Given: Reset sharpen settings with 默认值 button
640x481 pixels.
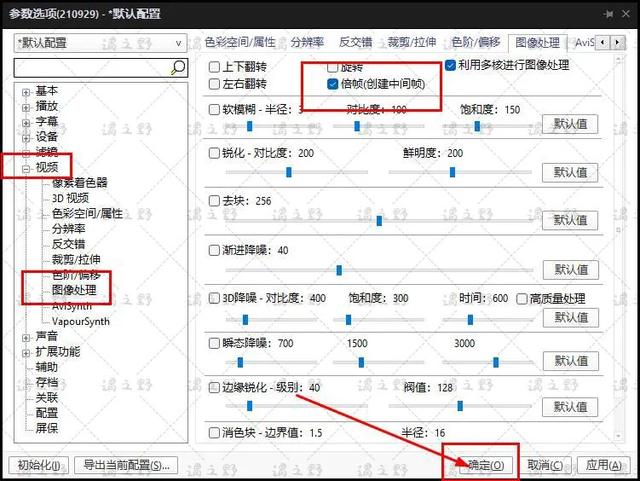Looking at the screenshot, I should 570,172.
